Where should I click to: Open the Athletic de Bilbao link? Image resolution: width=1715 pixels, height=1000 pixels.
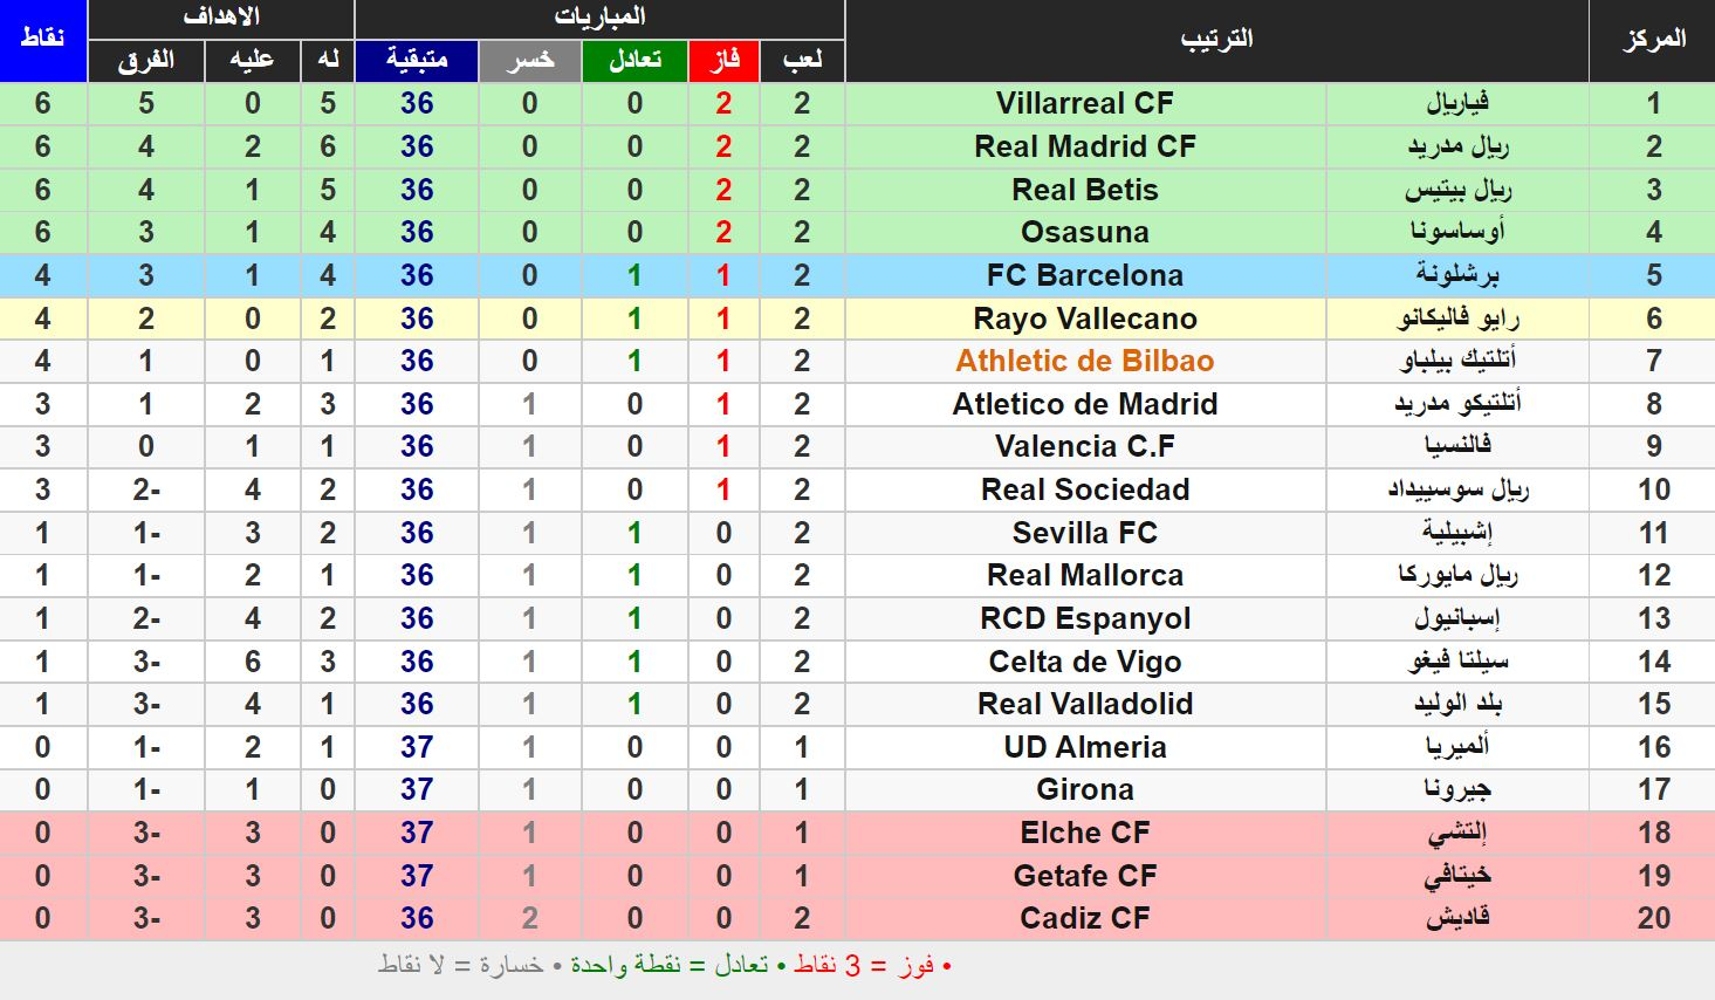pos(1084,361)
